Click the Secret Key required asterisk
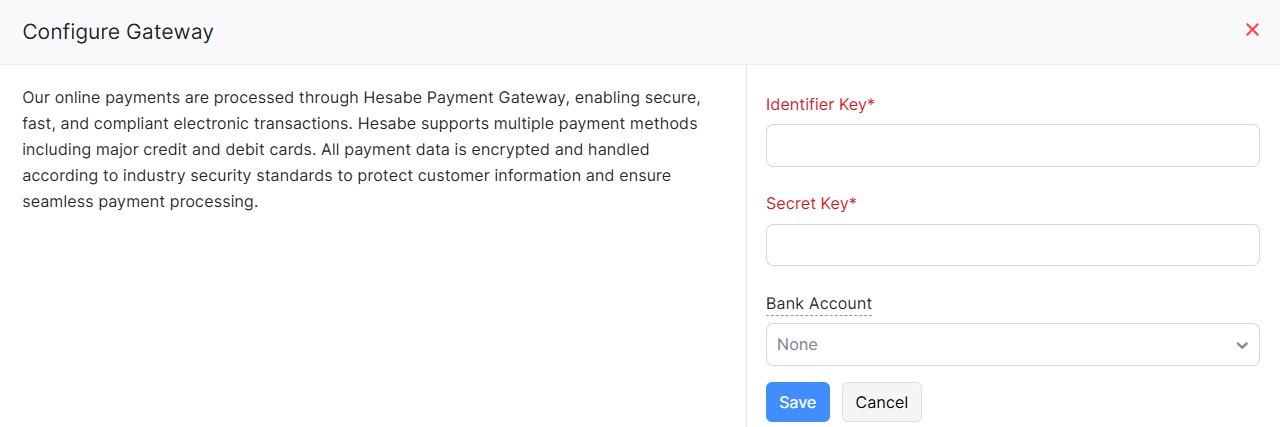Screen dimensions: 1280x427 [x=854, y=203]
